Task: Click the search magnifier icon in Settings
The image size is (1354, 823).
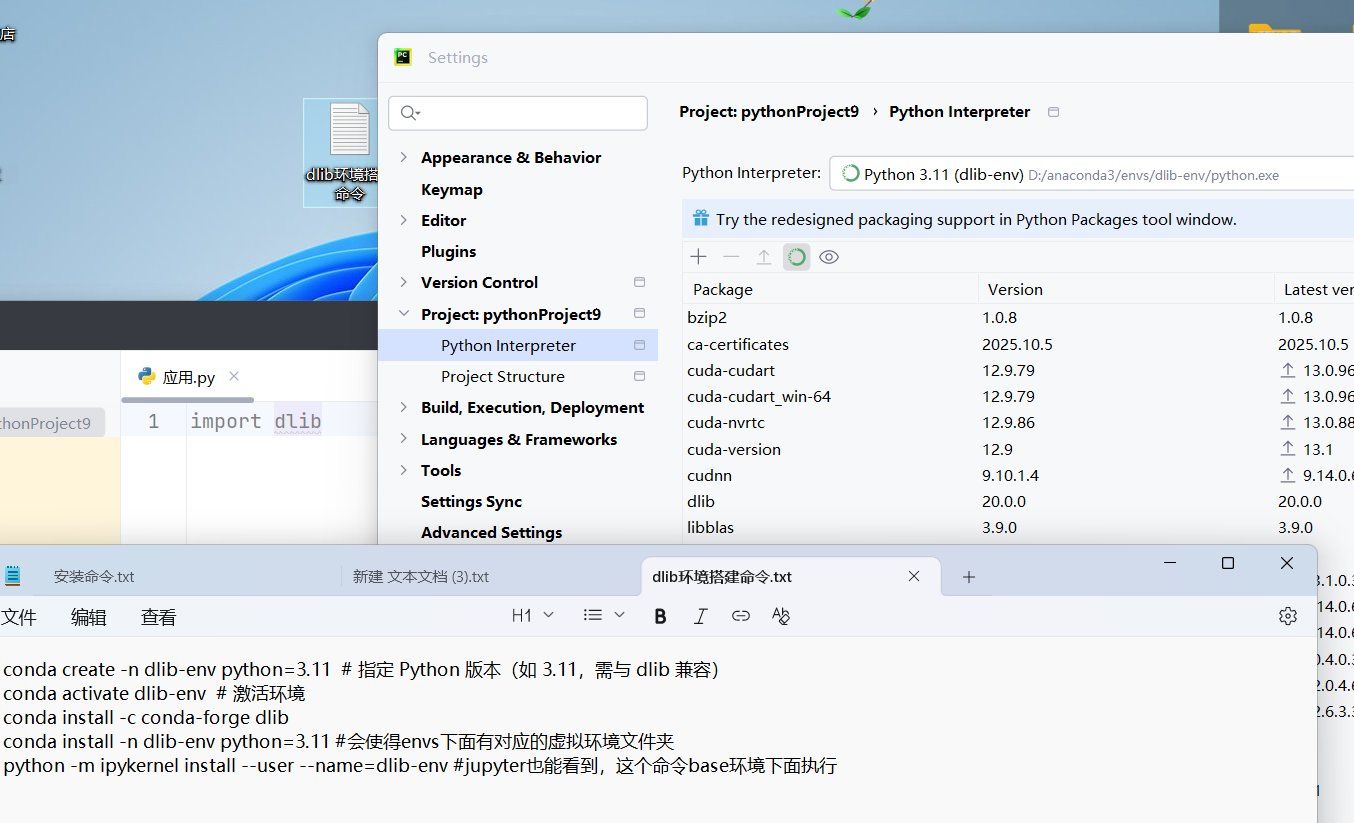Action: click(x=409, y=113)
